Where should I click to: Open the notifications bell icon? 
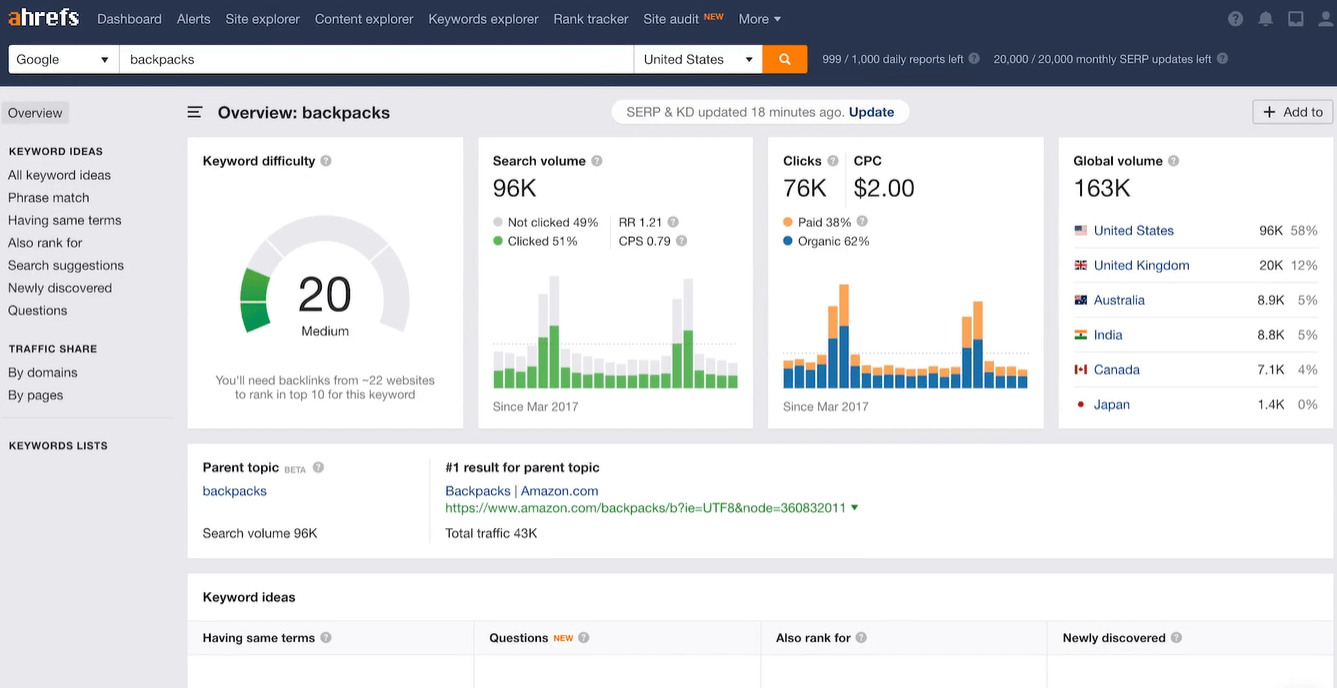1266,19
